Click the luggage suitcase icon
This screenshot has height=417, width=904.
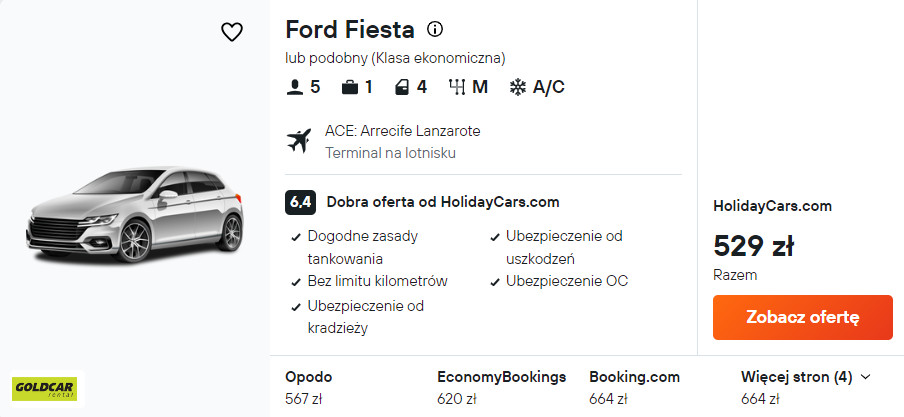coord(349,87)
